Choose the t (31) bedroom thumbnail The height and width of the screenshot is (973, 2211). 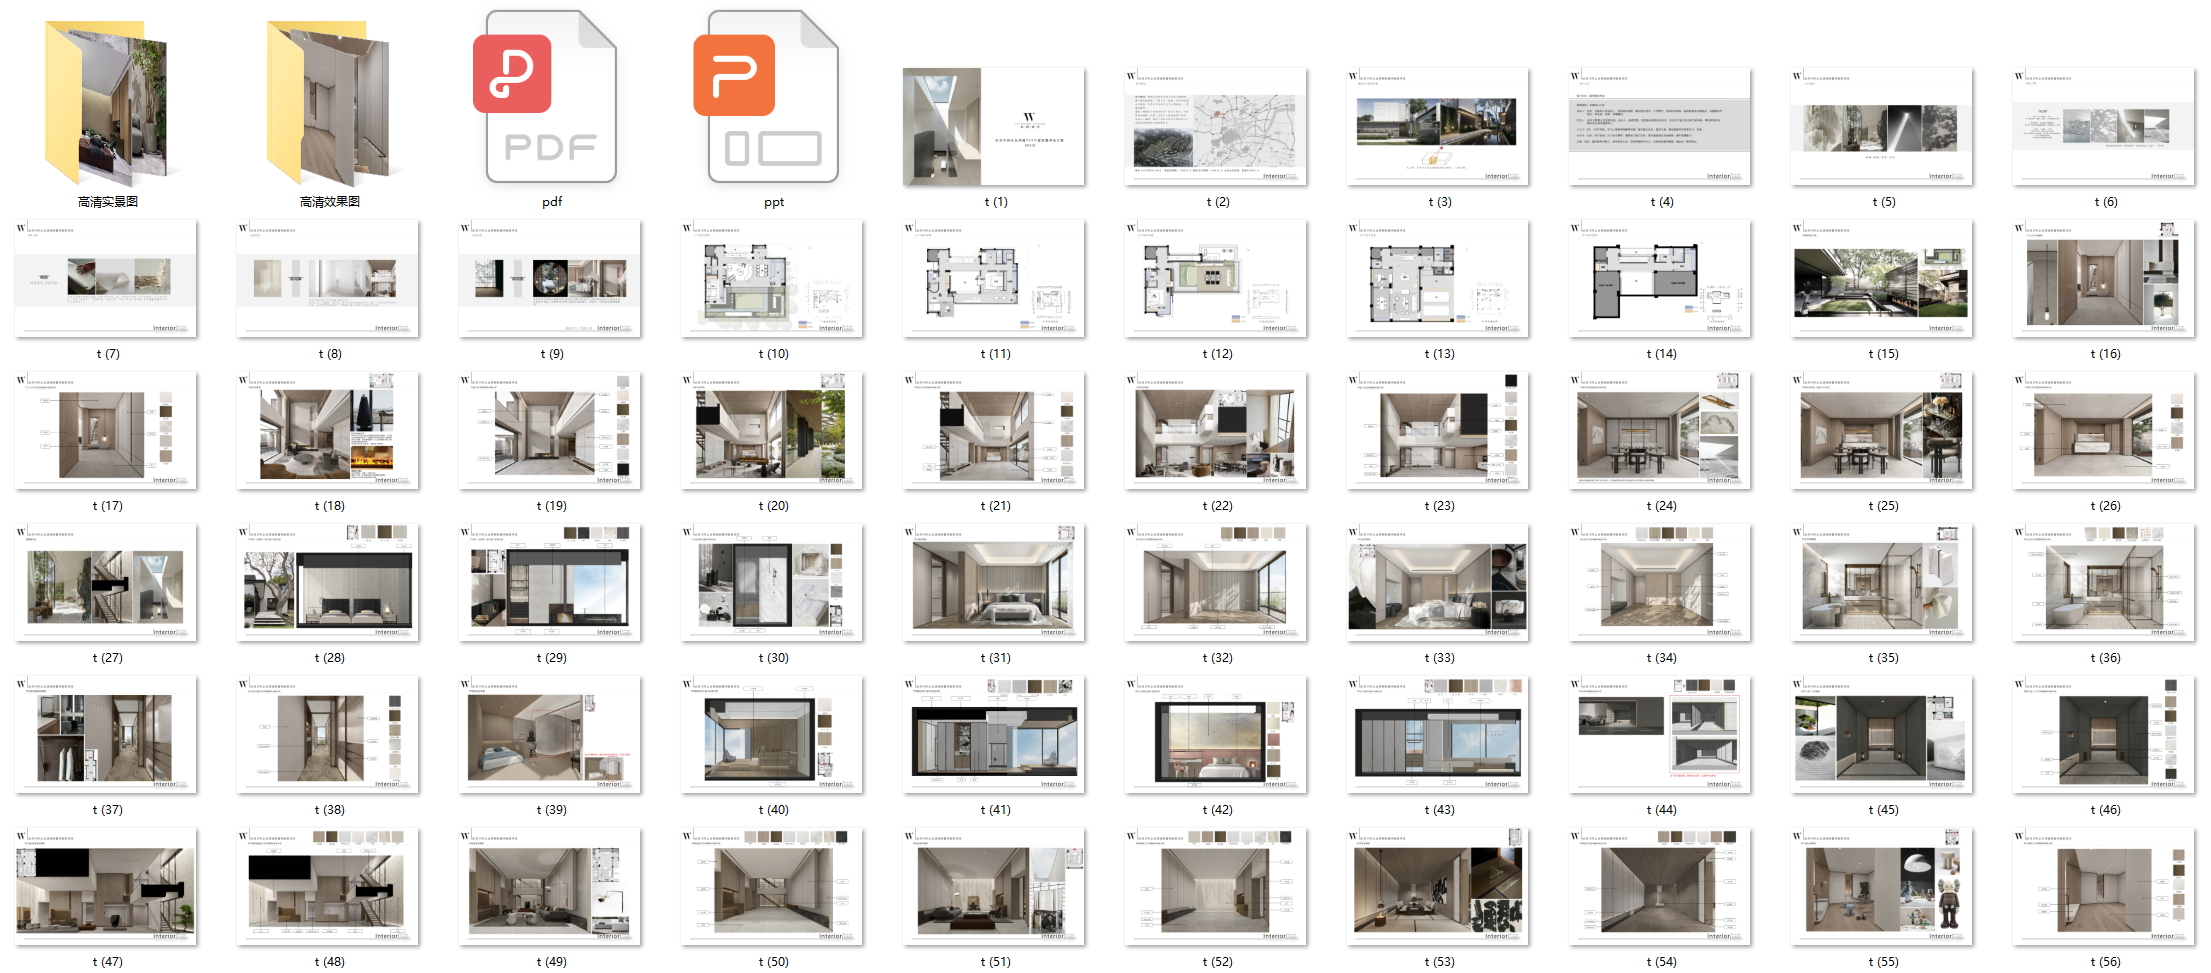click(x=993, y=584)
